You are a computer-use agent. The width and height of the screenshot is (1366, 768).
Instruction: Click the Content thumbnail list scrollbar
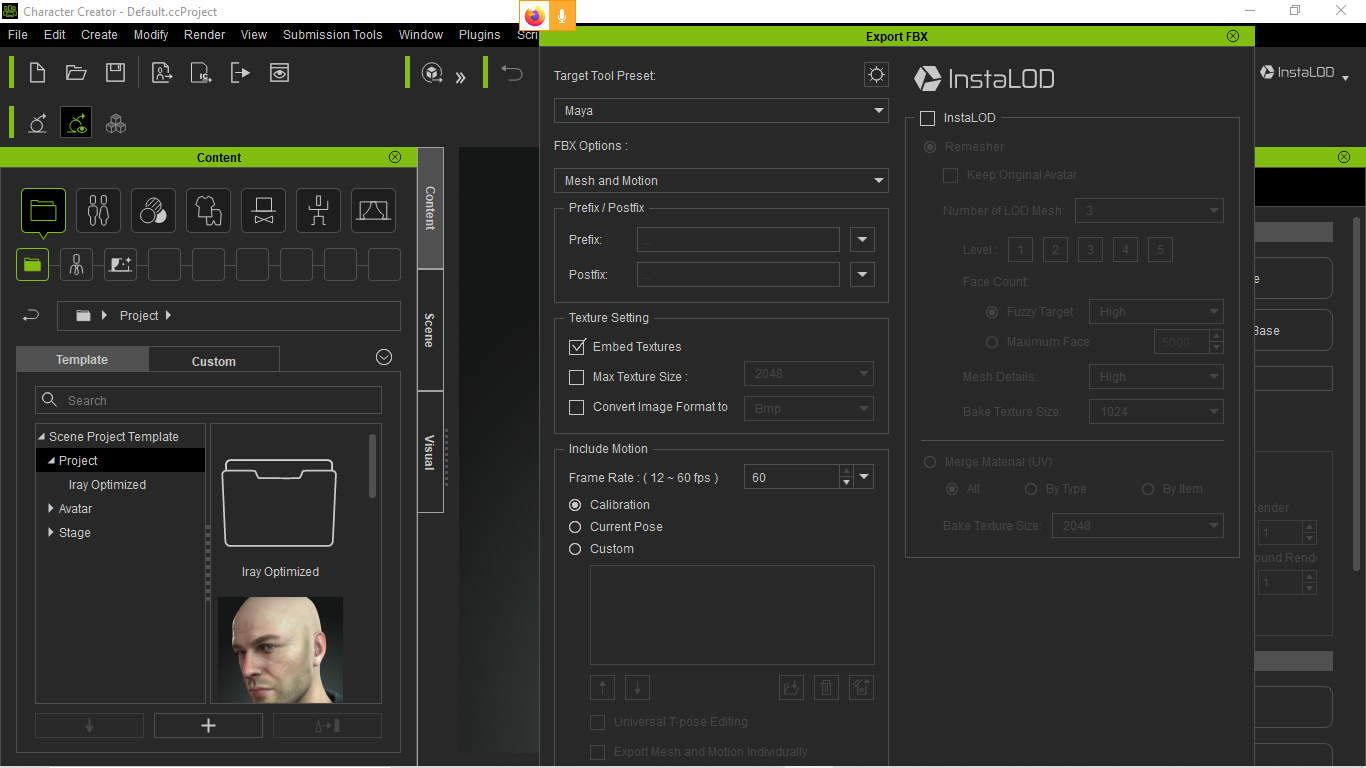373,465
